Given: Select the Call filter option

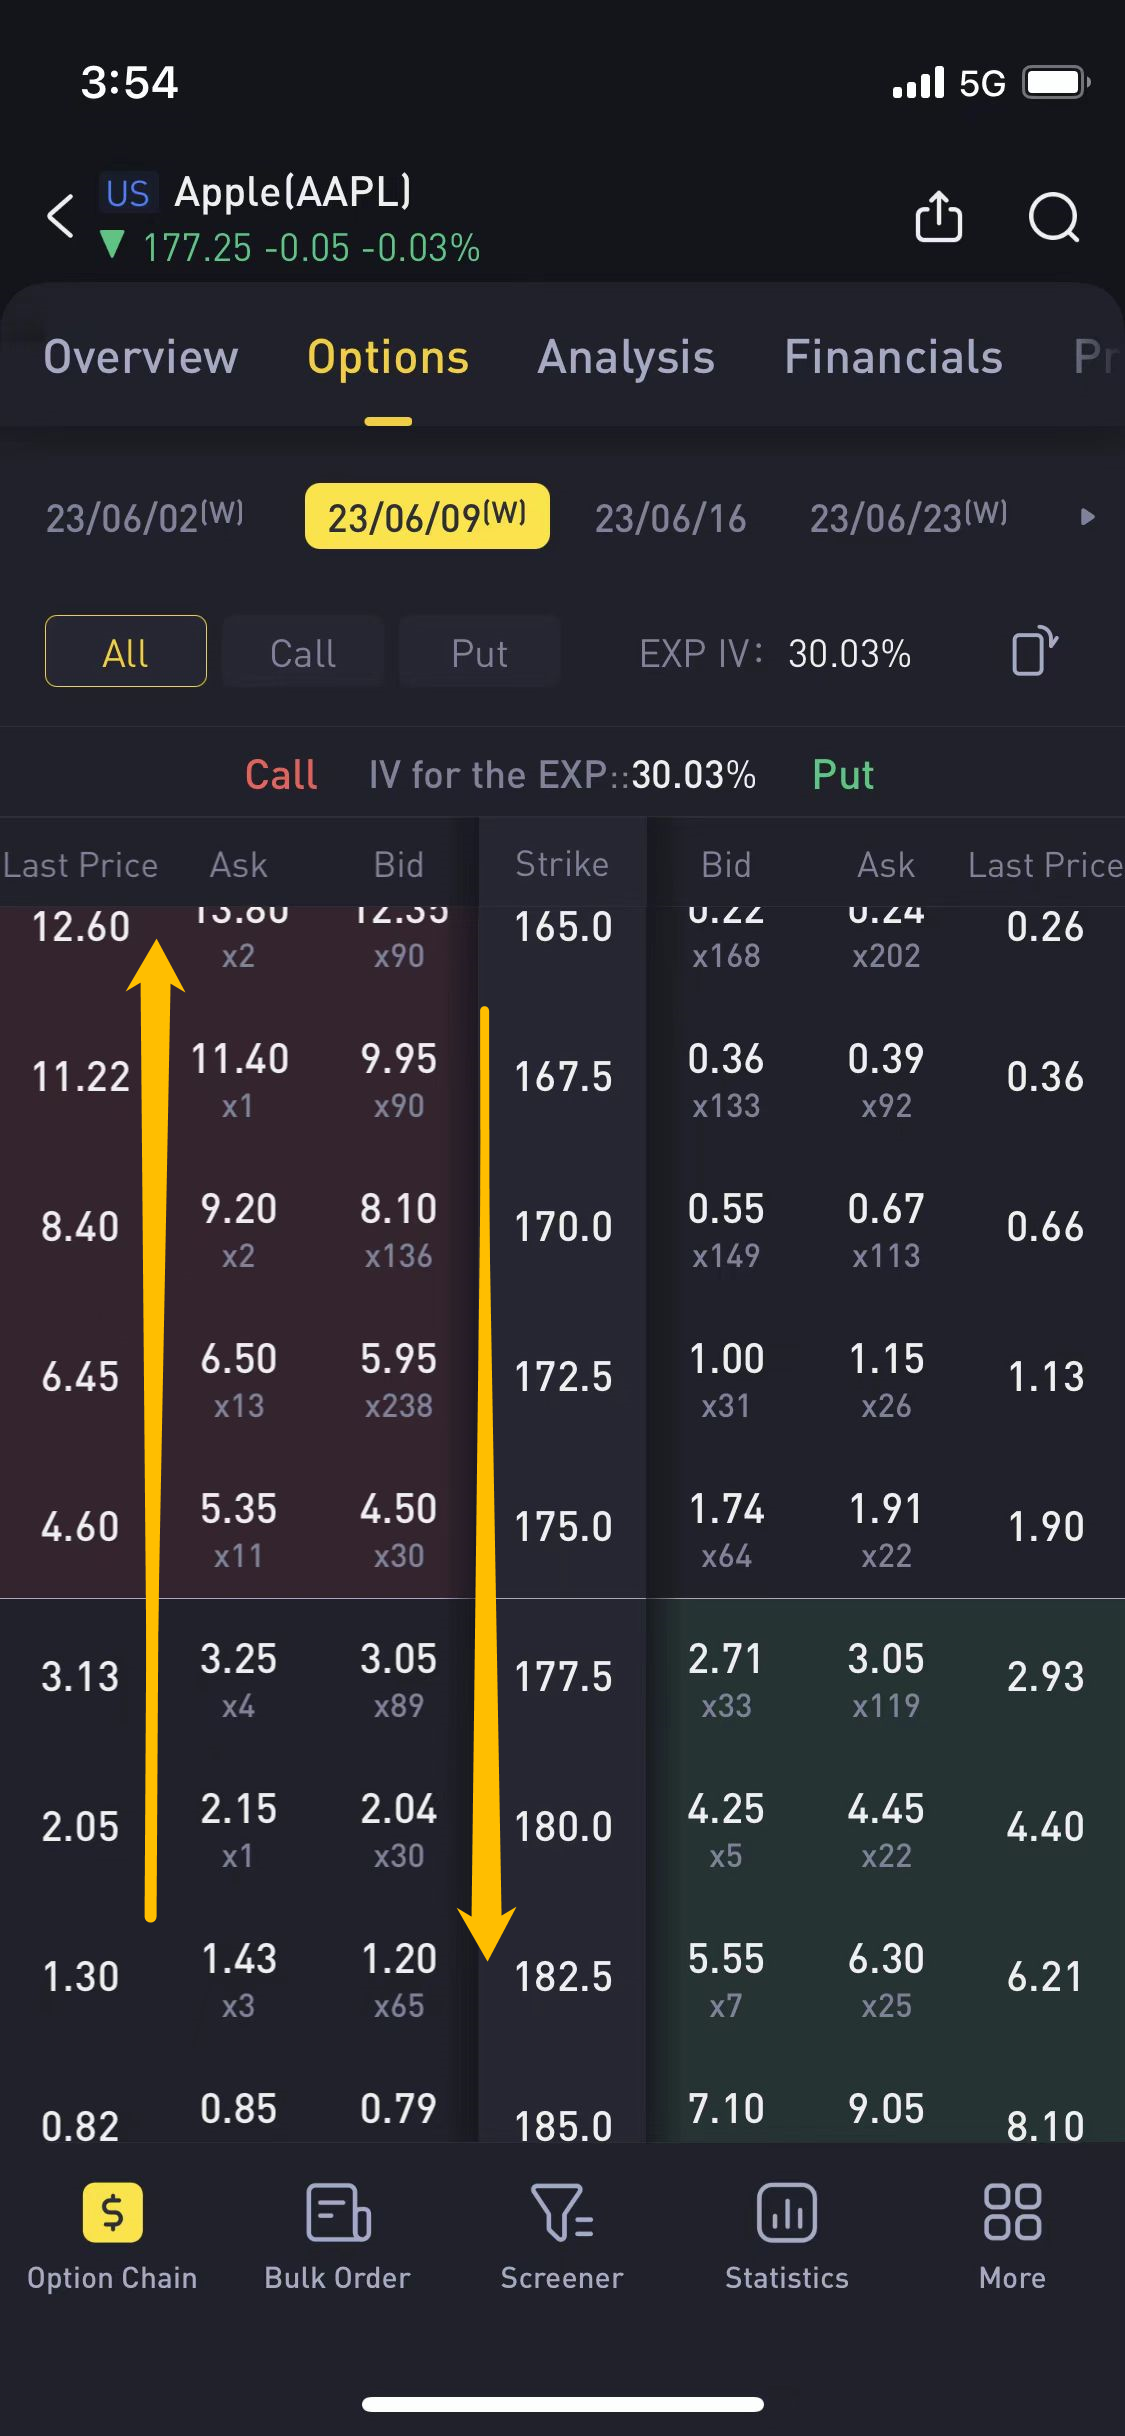Looking at the screenshot, I should pos(302,651).
